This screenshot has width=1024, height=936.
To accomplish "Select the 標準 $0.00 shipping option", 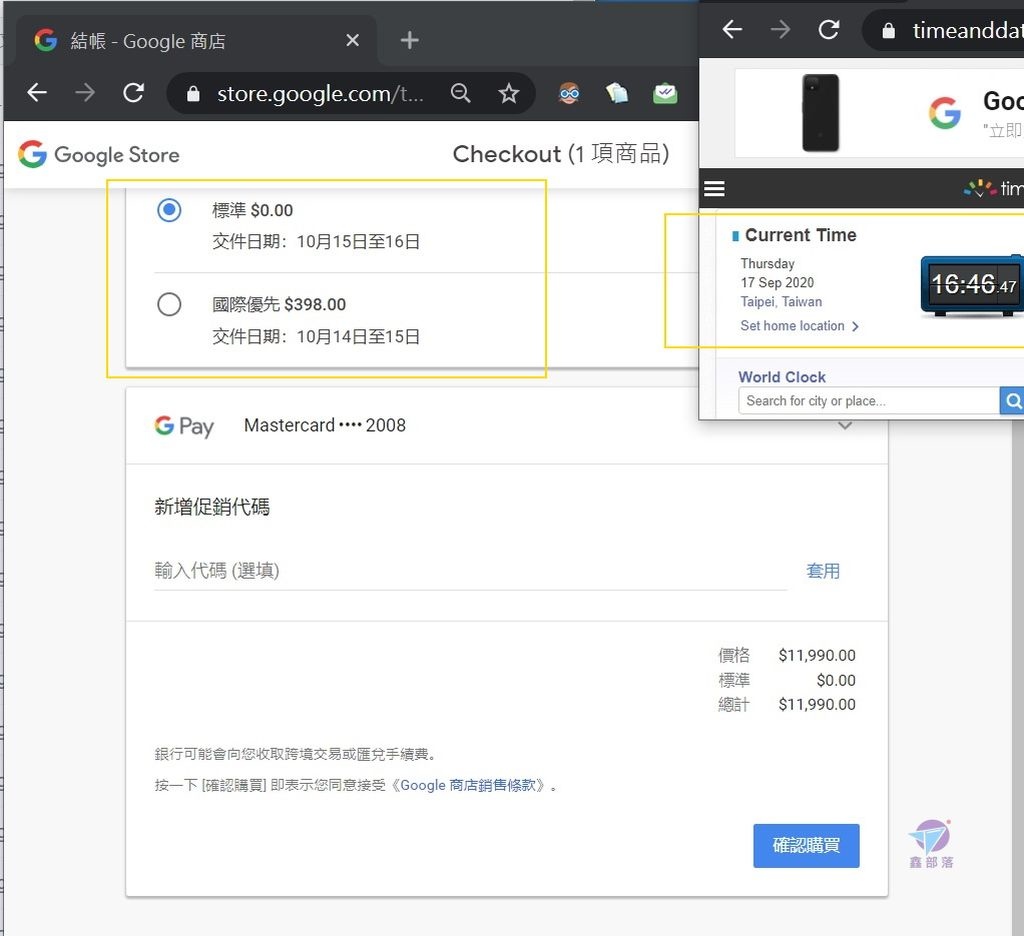I will tap(169, 210).
